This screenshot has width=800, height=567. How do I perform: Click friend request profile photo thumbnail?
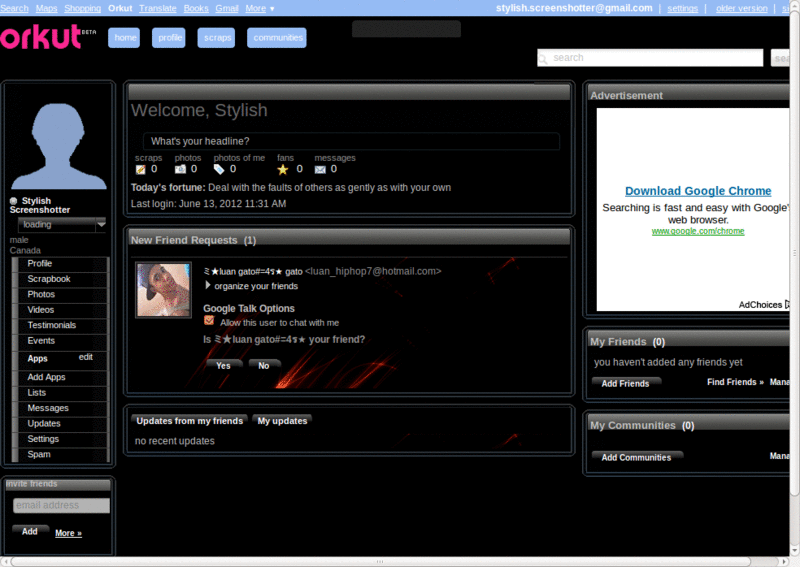click(x=163, y=290)
